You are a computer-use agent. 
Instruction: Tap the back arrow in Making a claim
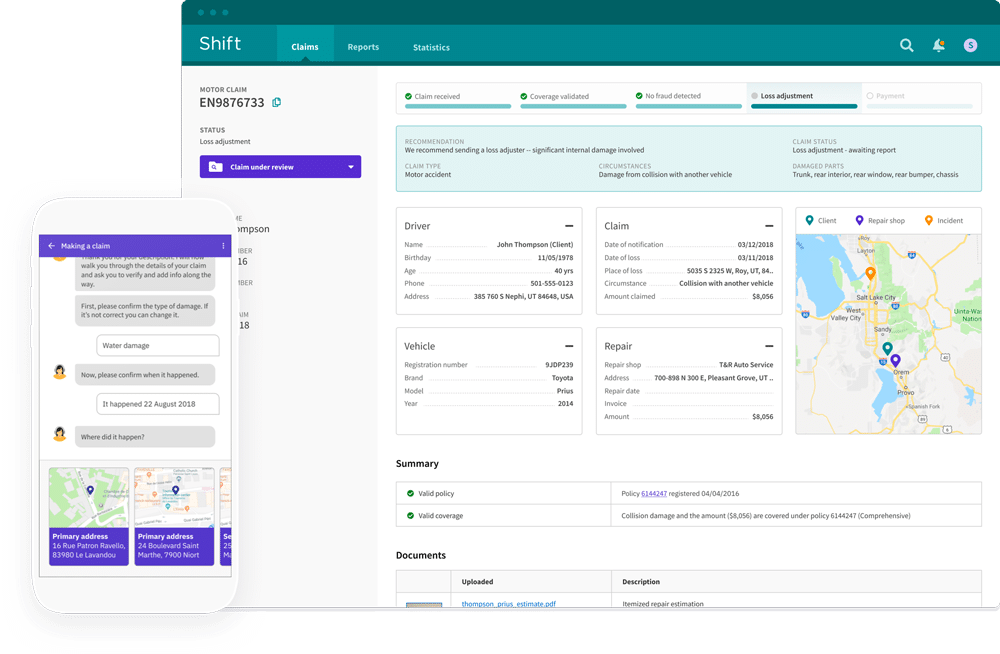52,246
